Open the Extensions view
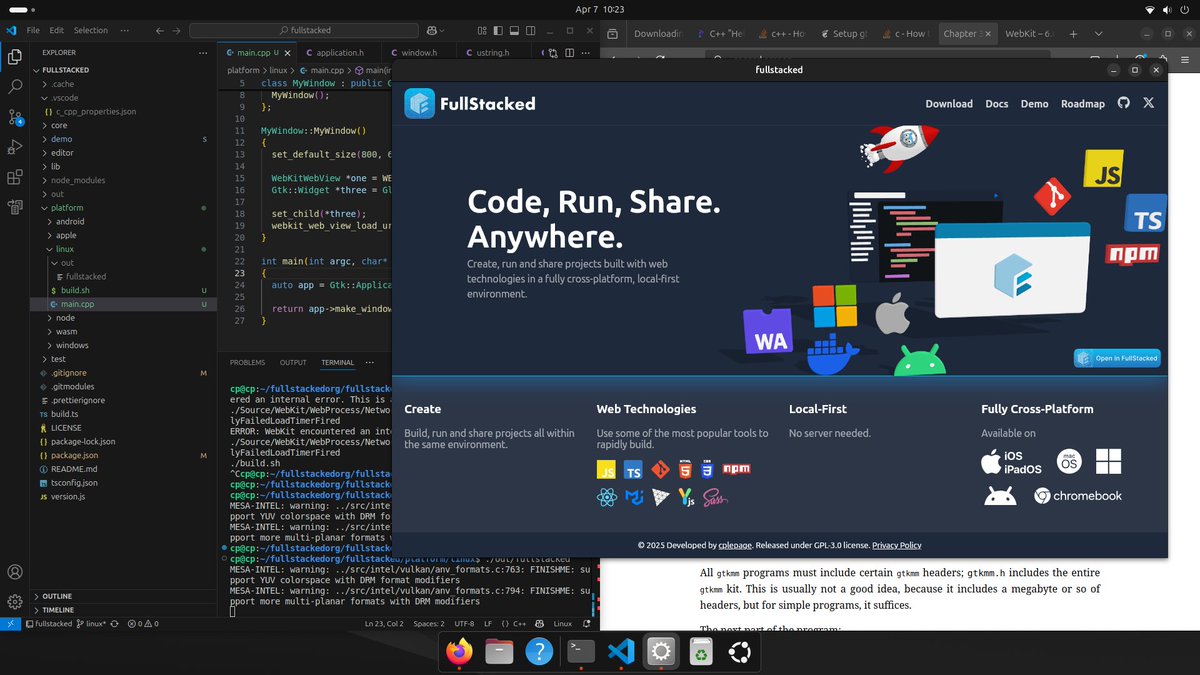The width and height of the screenshot is (1200, 675). pos(13,178)
